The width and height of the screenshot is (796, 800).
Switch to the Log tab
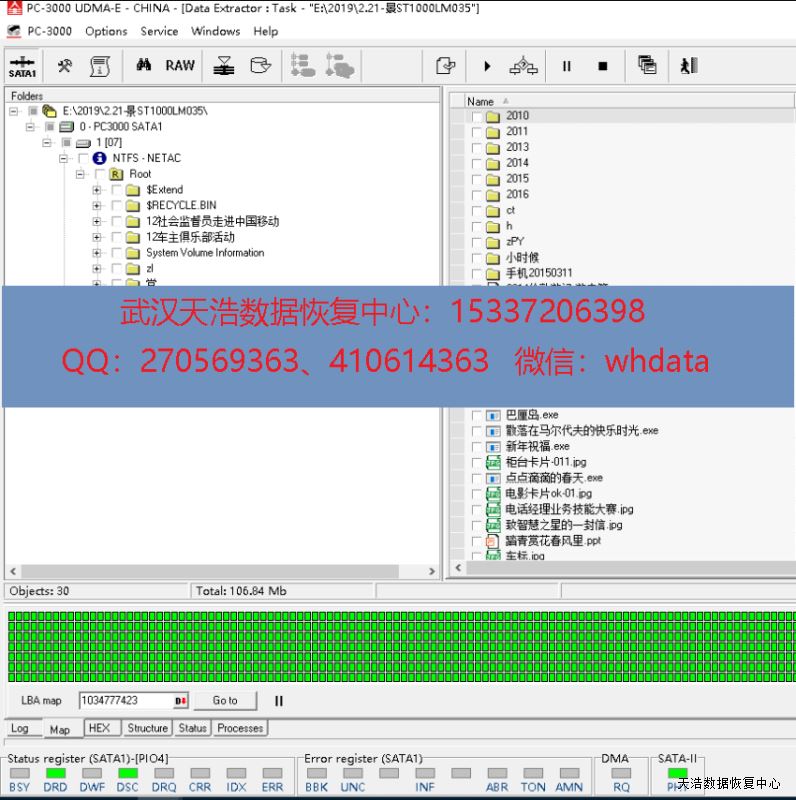click(20, 728)
